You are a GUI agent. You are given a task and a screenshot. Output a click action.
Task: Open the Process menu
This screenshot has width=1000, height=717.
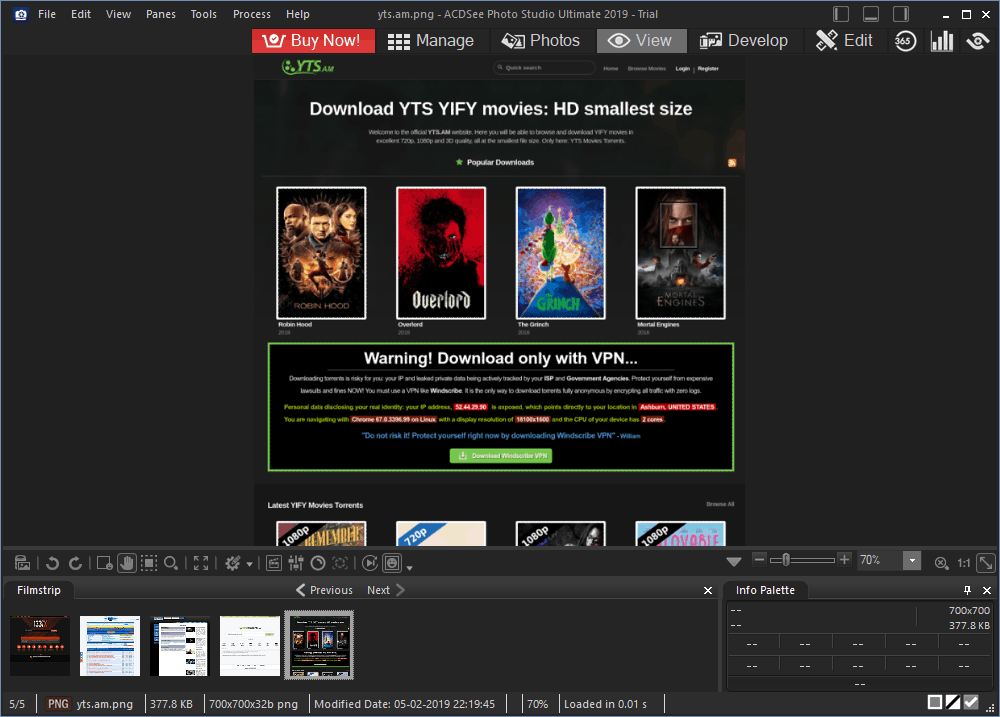[x=251, y=14]
